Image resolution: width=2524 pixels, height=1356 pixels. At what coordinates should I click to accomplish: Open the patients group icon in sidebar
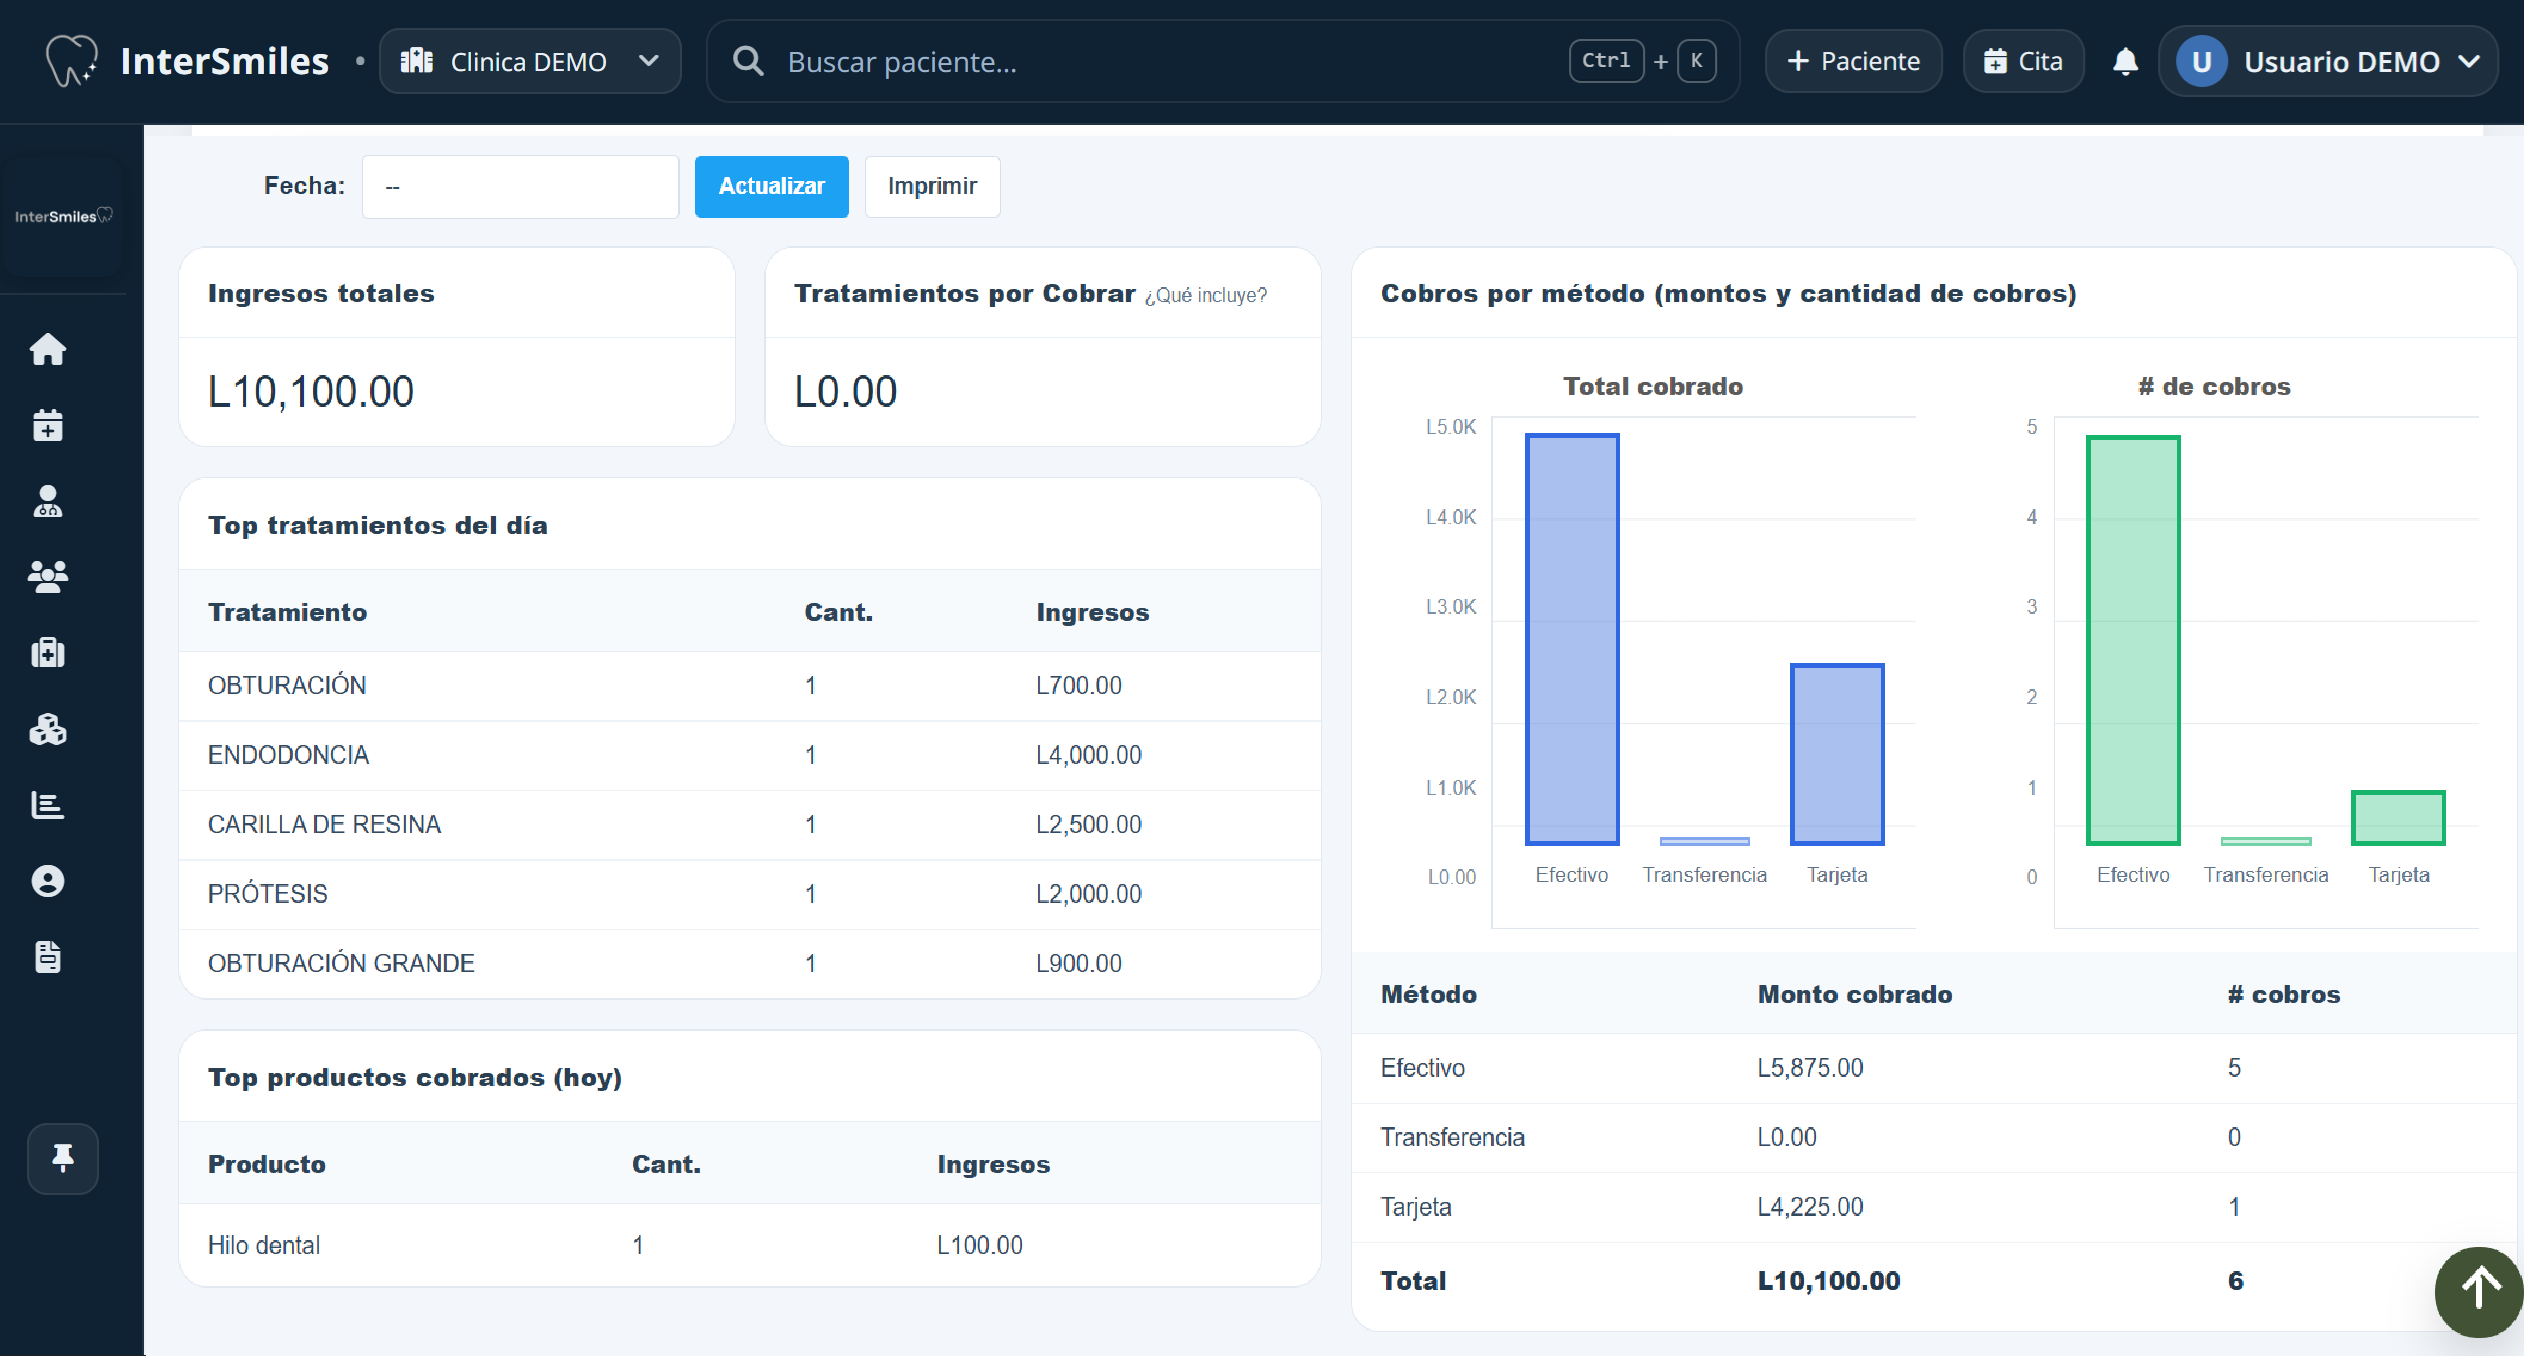48,577
